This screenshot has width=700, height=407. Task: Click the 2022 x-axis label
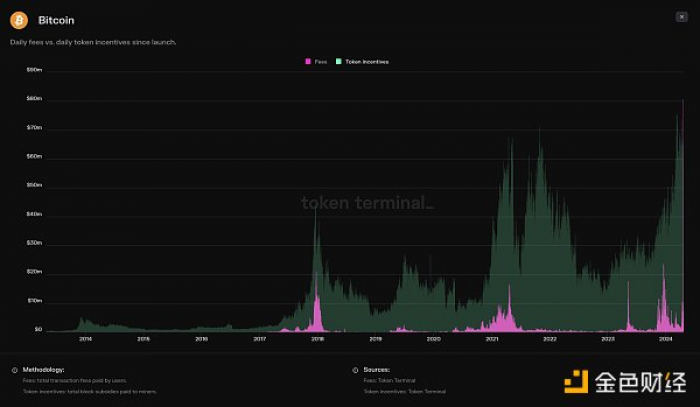coord(550,339)
